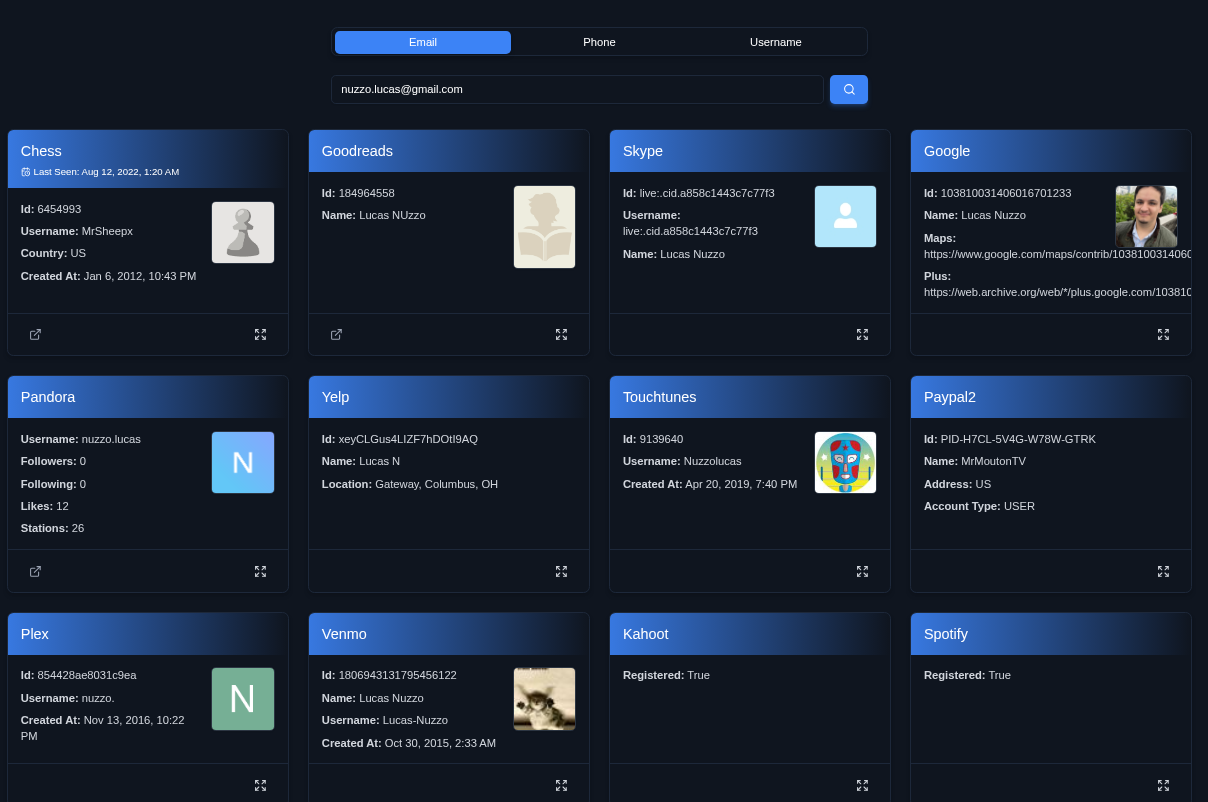Select the Email search tab
Screen dimensions: 1208x802
[x=423, y=42]
